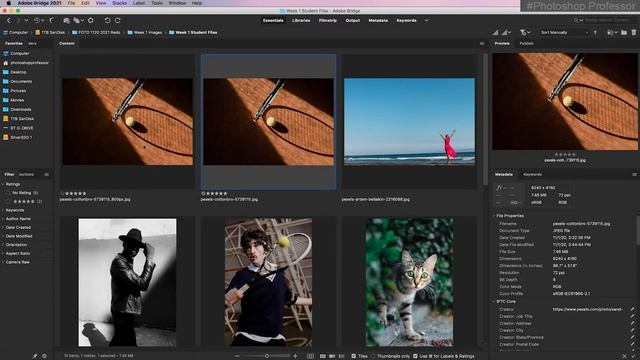
Task: Open the Publish panel tab
Action: point(527,43)
